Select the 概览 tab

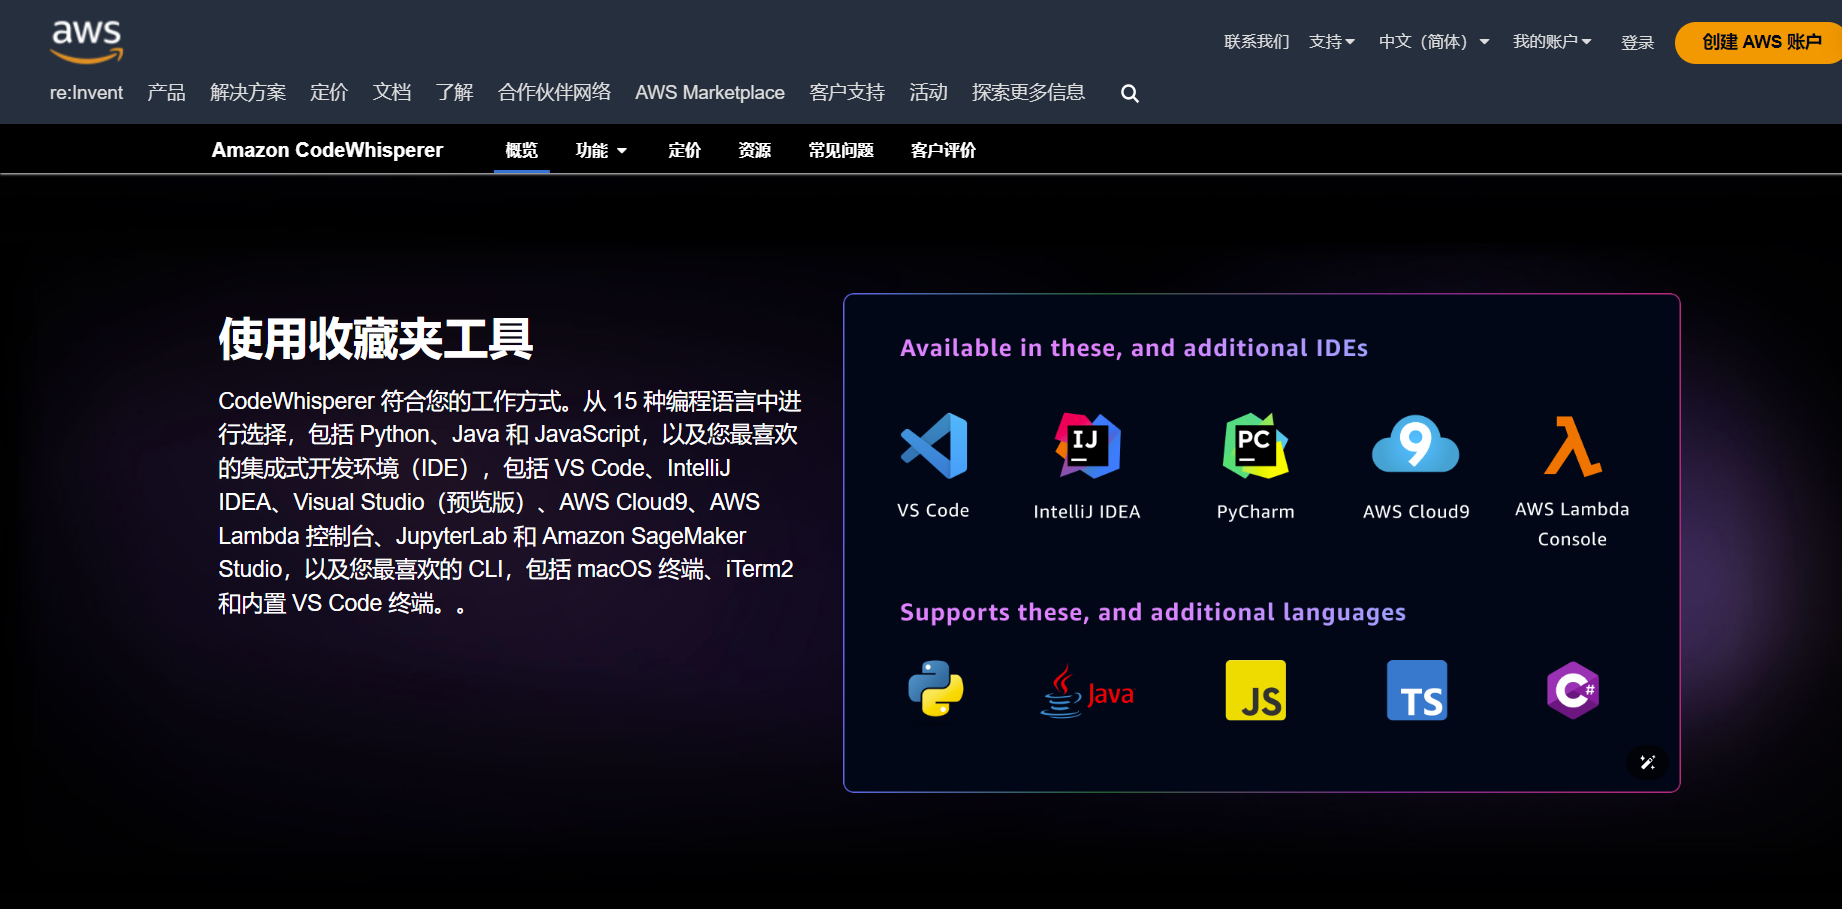point(522,150)
